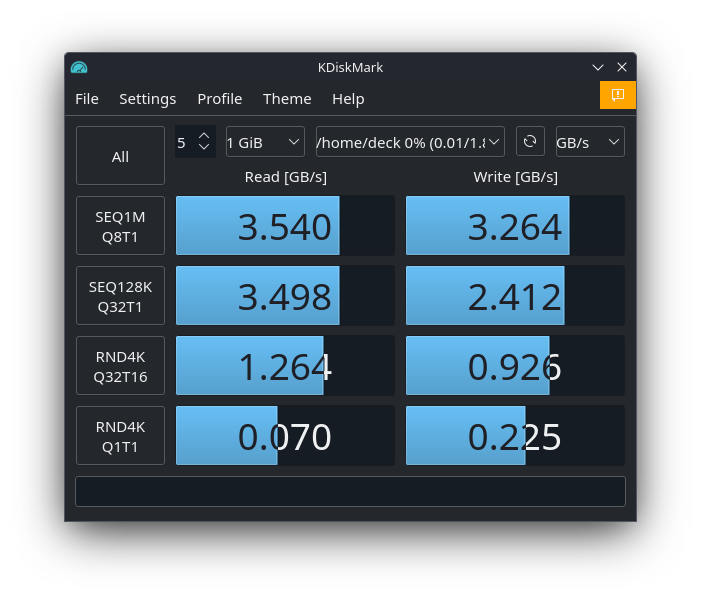
Task: Click the SEQ1M write result 3.264
Action: click(515, 226)
